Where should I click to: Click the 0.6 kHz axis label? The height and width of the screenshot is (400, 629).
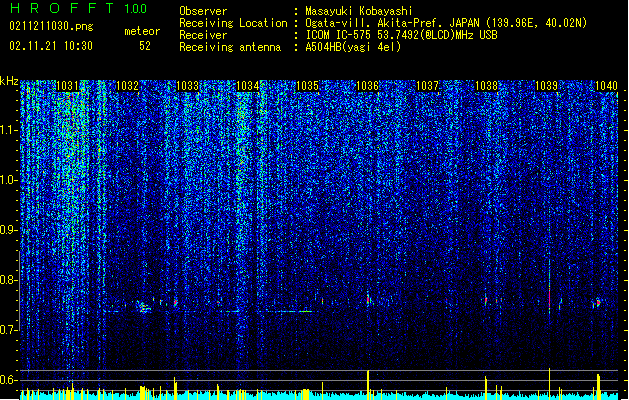tap(8, 380)
